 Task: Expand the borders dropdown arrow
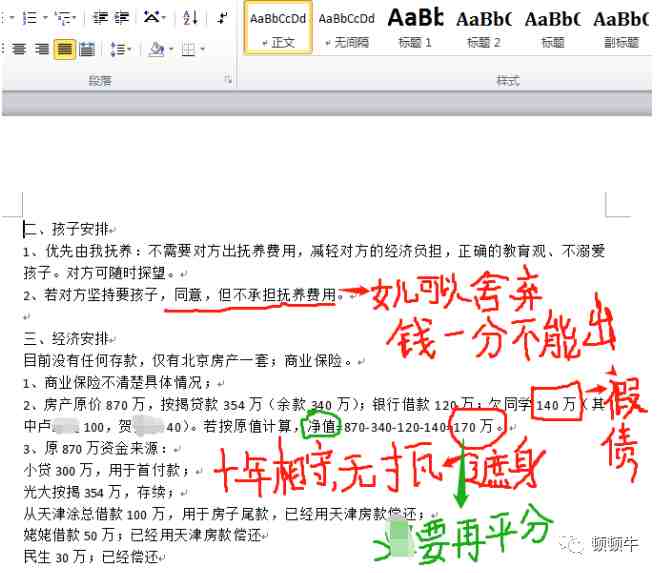[x=202, y=50]
